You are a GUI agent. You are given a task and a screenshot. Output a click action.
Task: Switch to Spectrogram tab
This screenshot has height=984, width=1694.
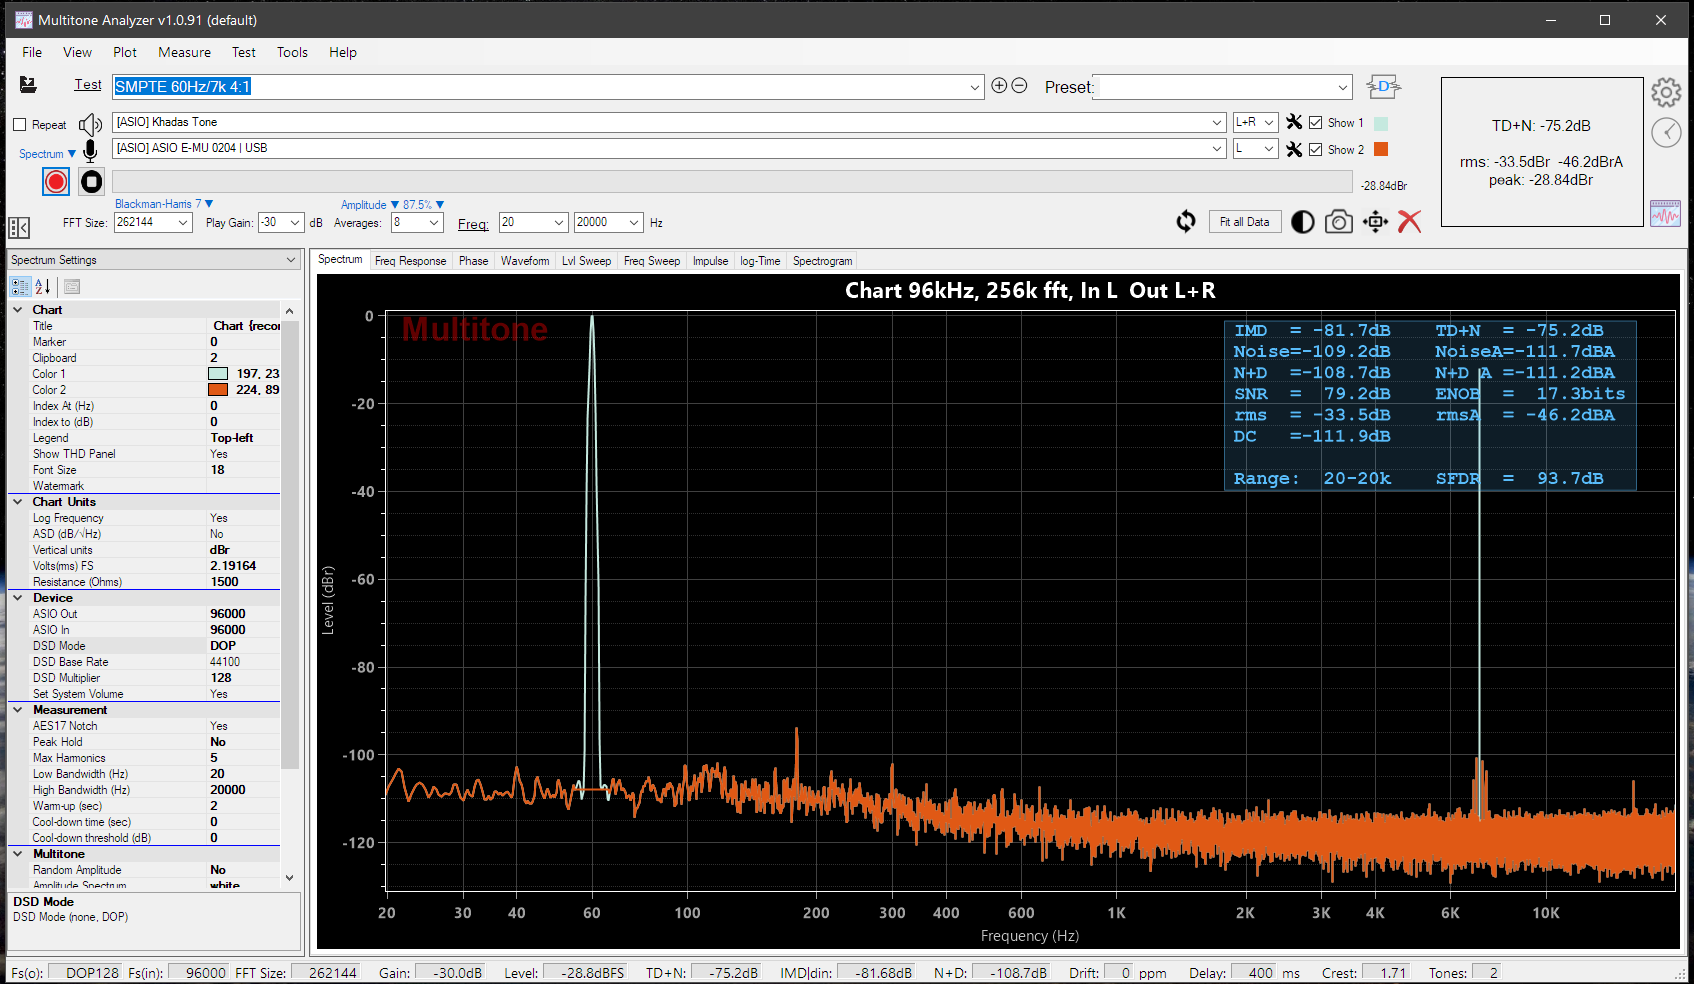coord(822,261)
